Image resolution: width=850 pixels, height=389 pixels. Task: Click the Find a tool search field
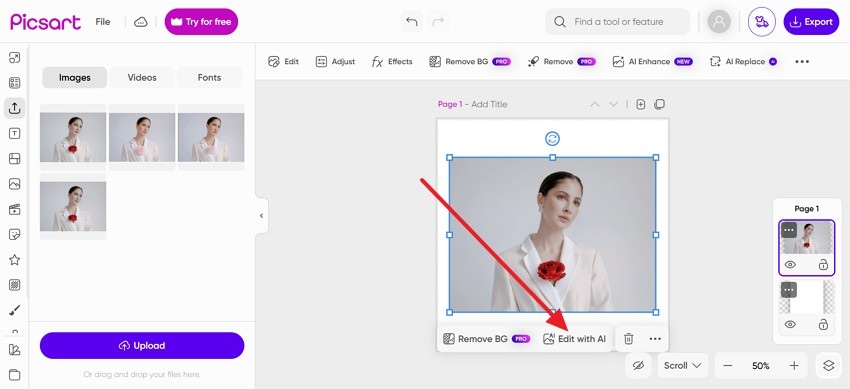tap(618, 22)
